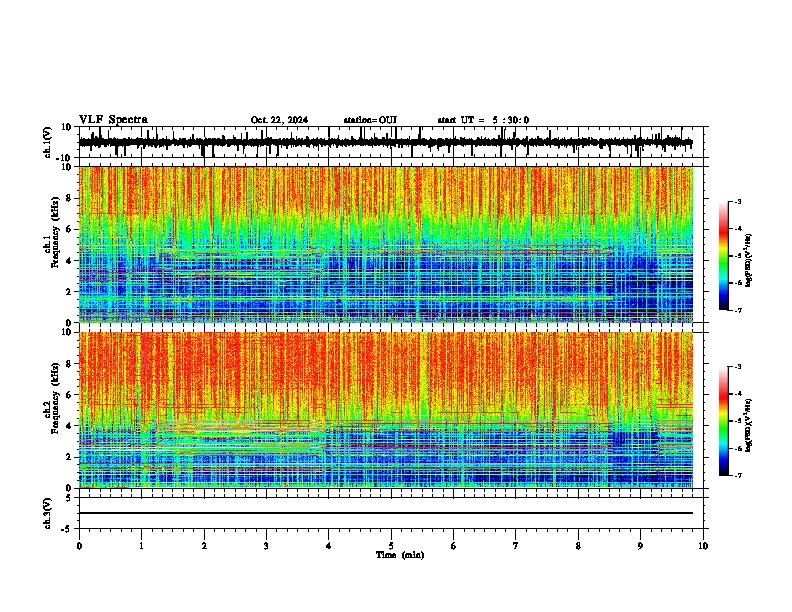Click the "-10" tick on ch.1(V) axis

65,158
